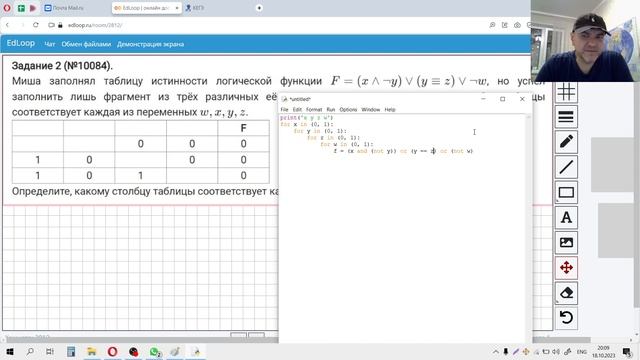Image resolution: width=640 pixels, height=360 pixels.
Task: Click the line starting with f = in IDLE editor
Action: pyautogui.click(x=403, y=151)
